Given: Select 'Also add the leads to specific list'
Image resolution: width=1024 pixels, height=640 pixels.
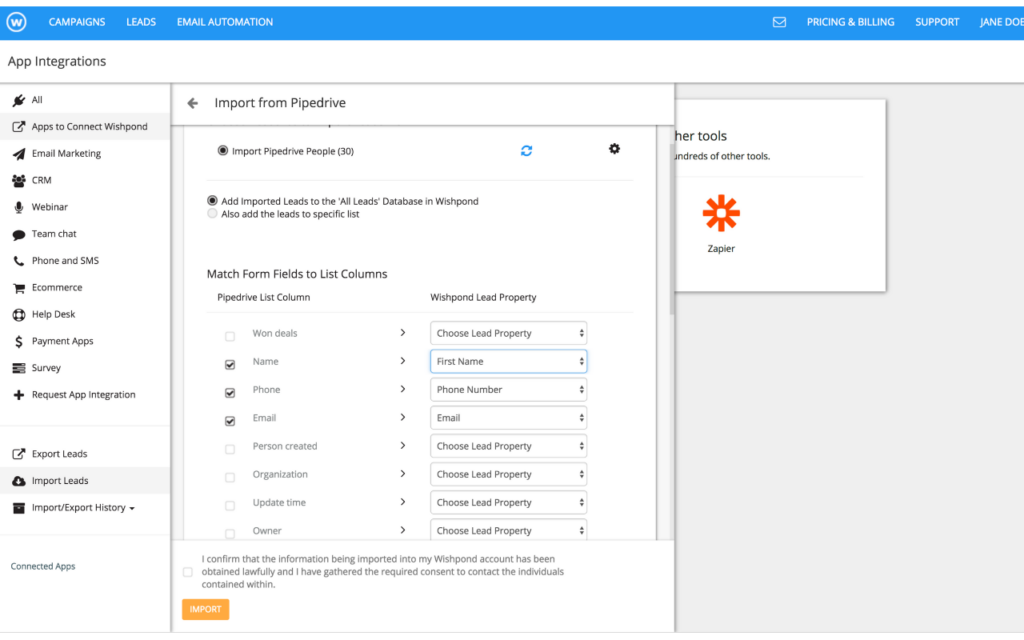Looking at the screenshot, I should tap(212, 214).
